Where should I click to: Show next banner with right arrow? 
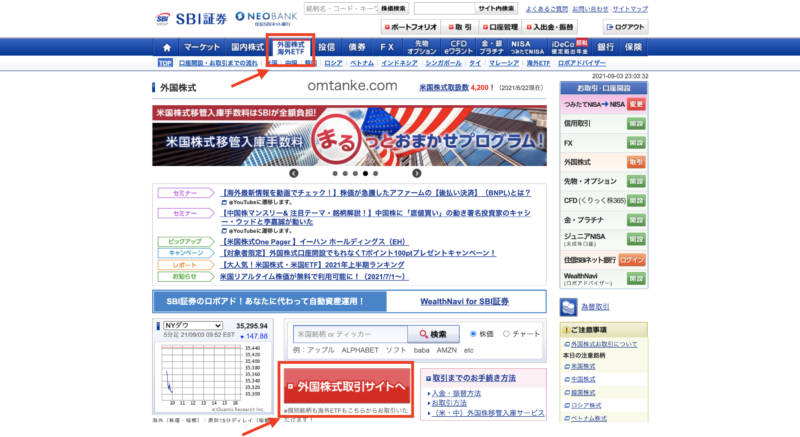pos(416,173)
